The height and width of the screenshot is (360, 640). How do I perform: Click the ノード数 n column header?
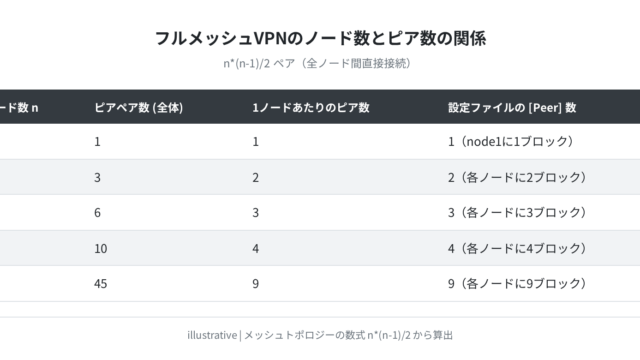[x=19, y=107]
